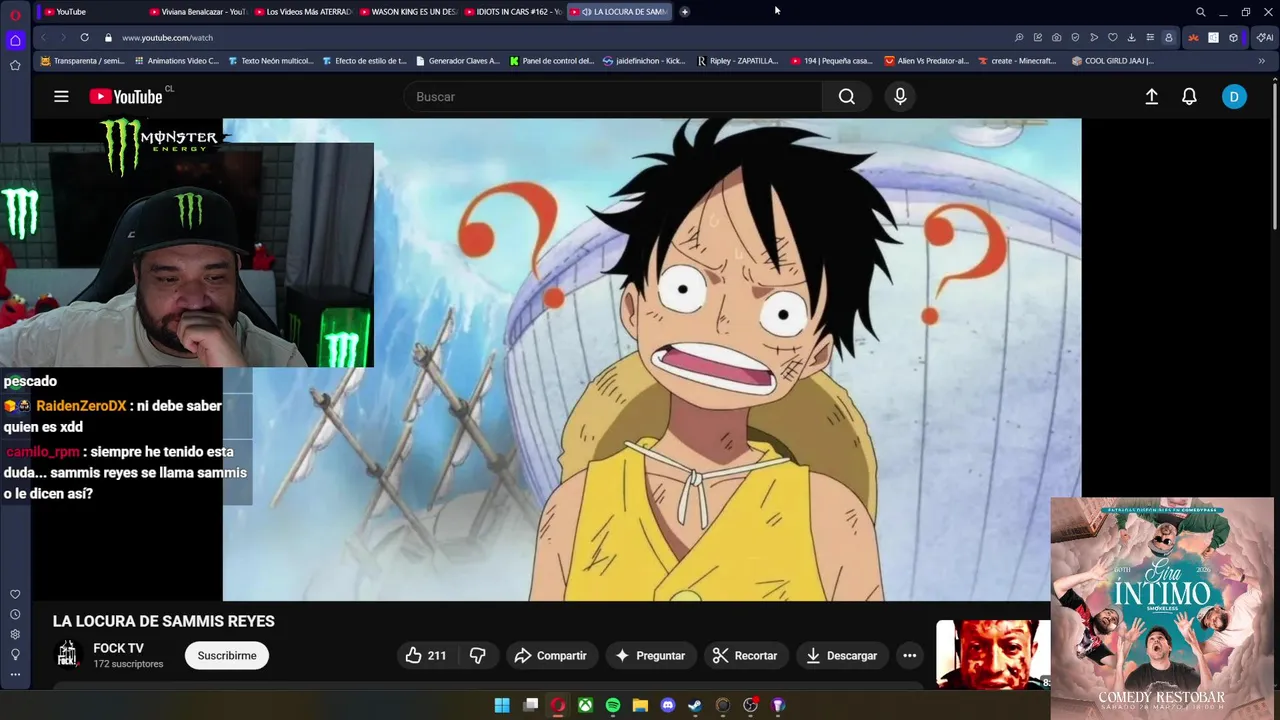The height and width of the screenshot is (720, 1280).
Task: Click the Preguntar button
Action: (x=650, y=655)
